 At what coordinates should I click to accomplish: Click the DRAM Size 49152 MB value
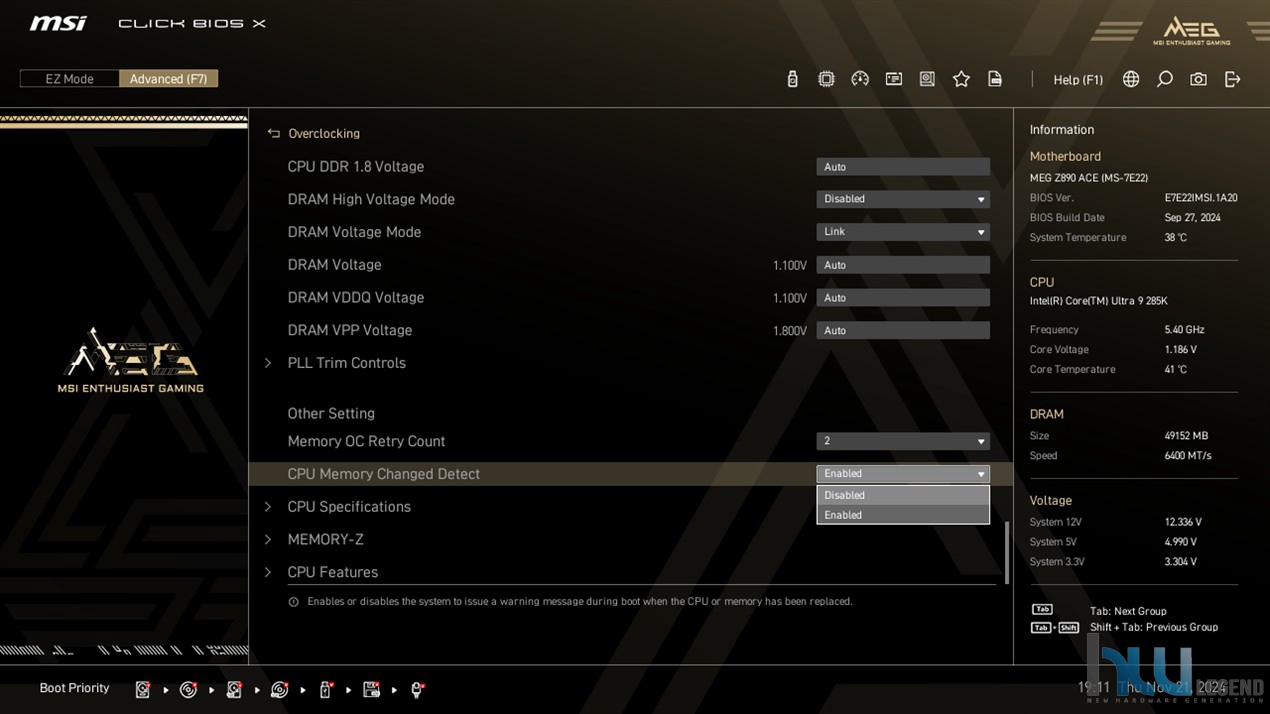[1186, 436]
